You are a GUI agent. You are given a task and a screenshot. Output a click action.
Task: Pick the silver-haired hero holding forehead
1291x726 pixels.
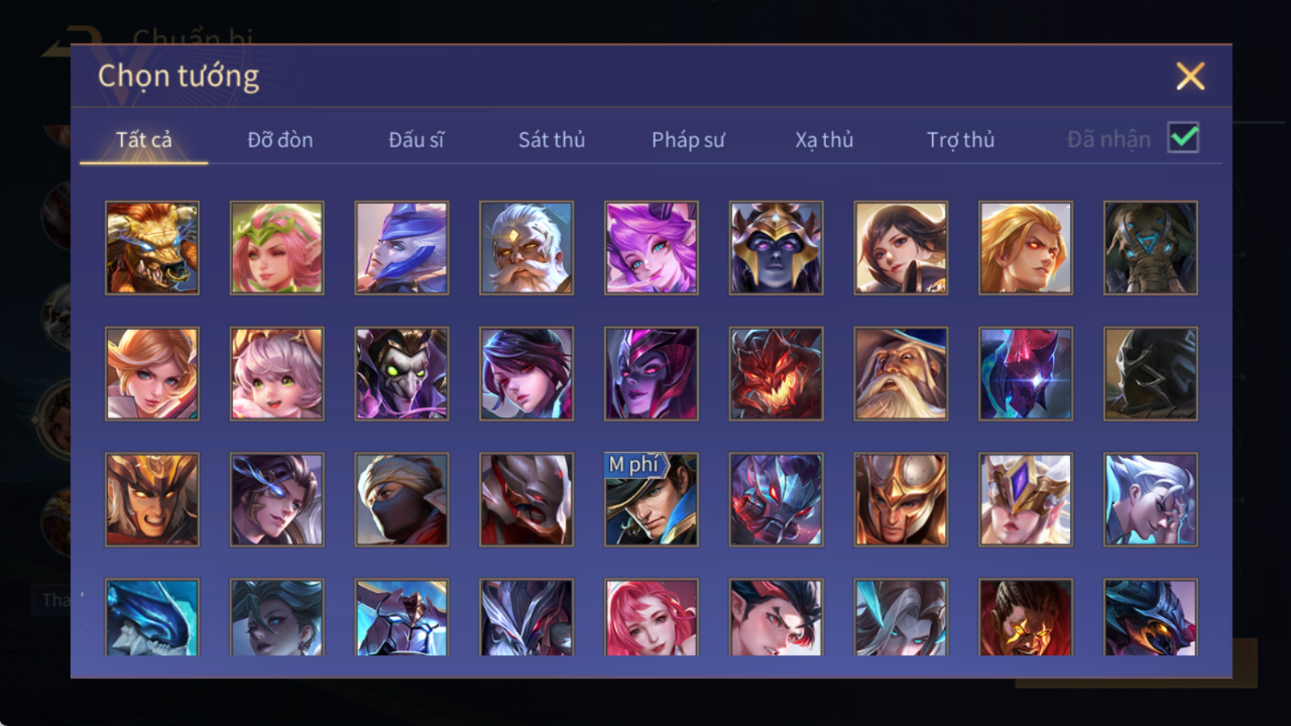click(1150, 500)
